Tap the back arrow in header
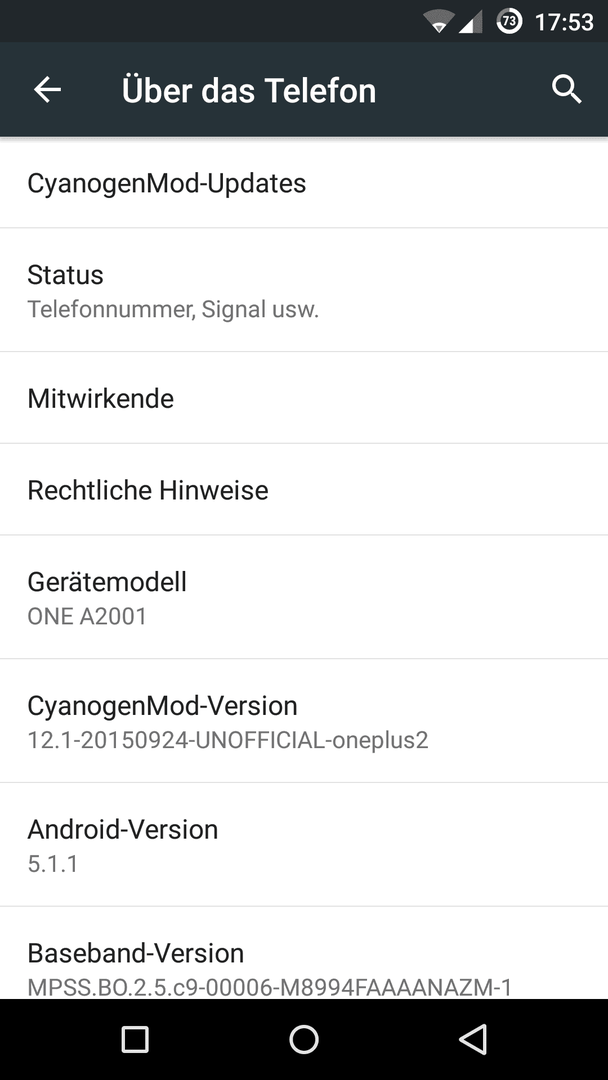This screenshot has width=608, height=1080. 48,90
